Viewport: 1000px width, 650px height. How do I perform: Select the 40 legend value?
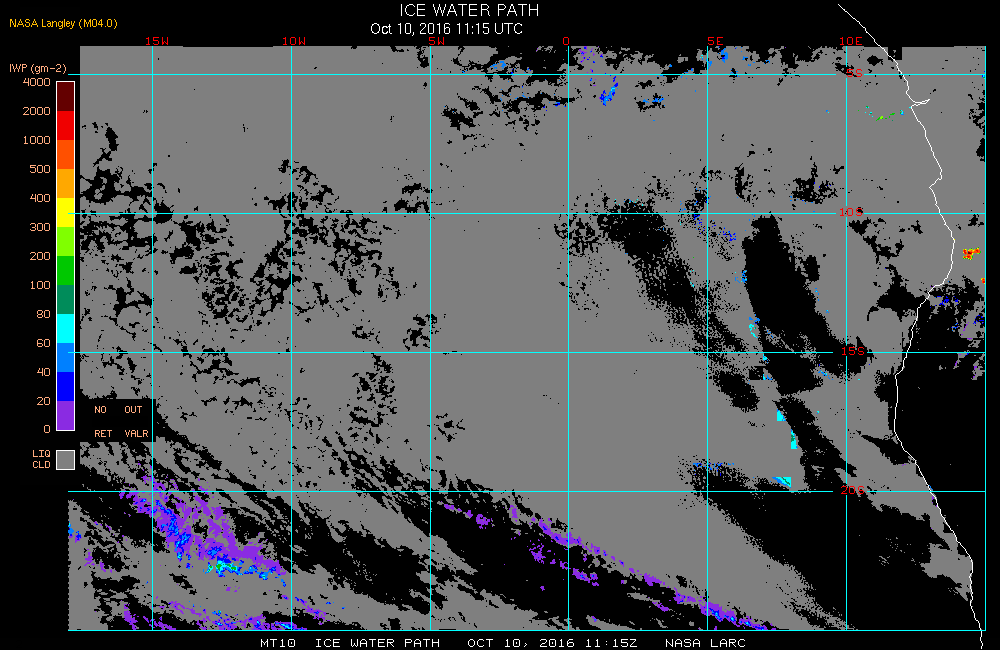pyautogui.click(x=43, y=372)
